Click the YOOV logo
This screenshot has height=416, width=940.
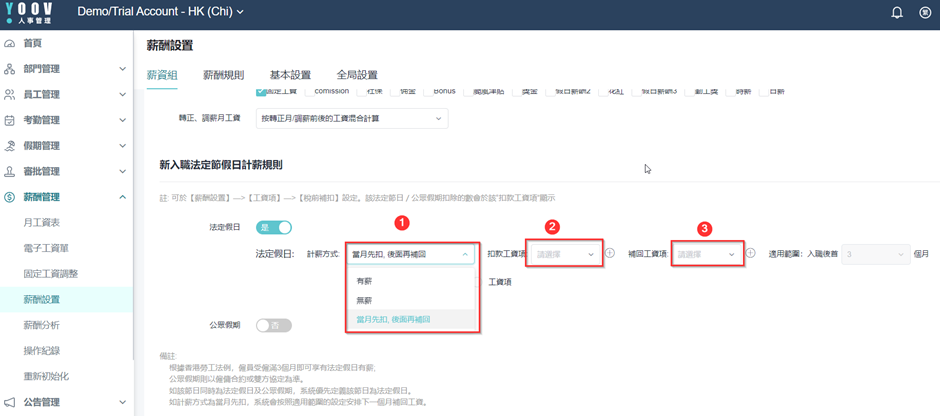[x=30, y=12]
